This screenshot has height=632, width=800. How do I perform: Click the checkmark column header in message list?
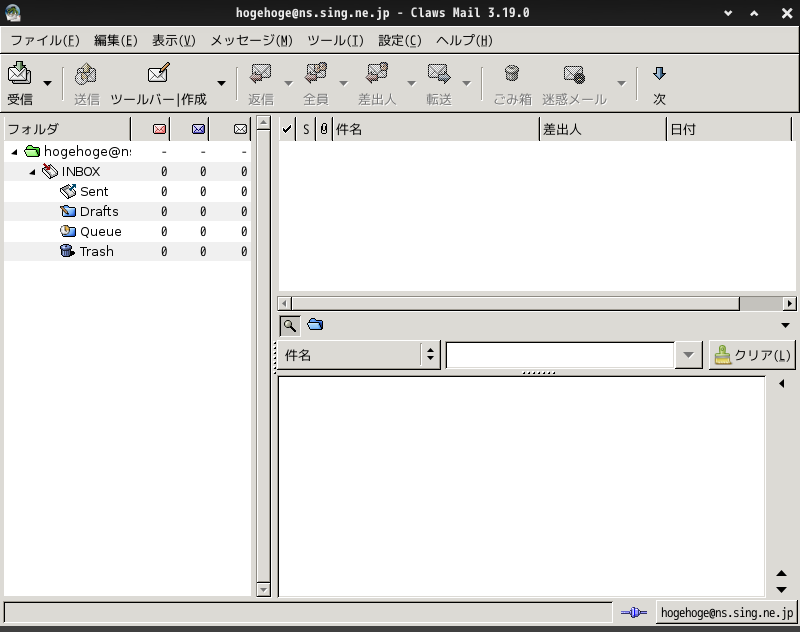(287, 129)
